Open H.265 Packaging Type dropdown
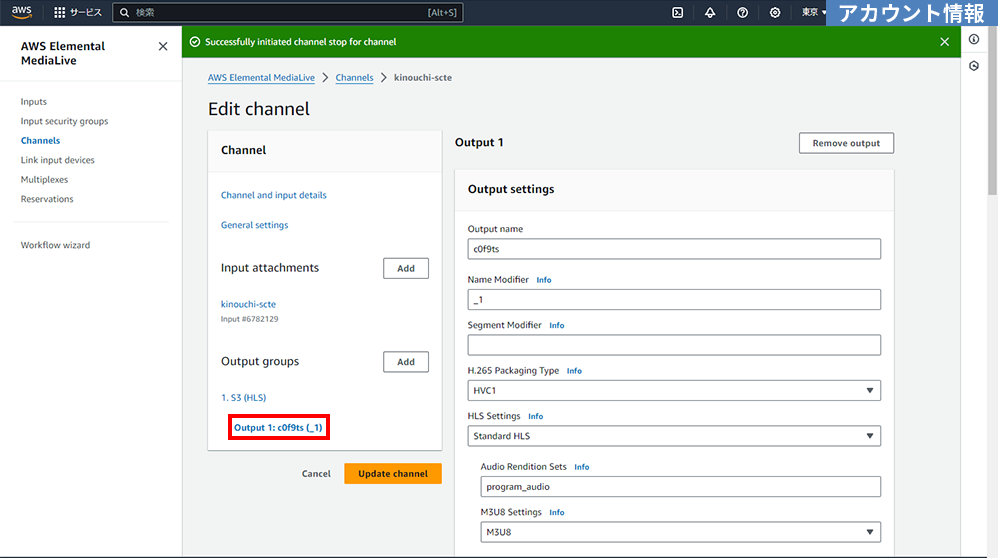The height and width of the screenshot is (558, 998). pos(674,391)
